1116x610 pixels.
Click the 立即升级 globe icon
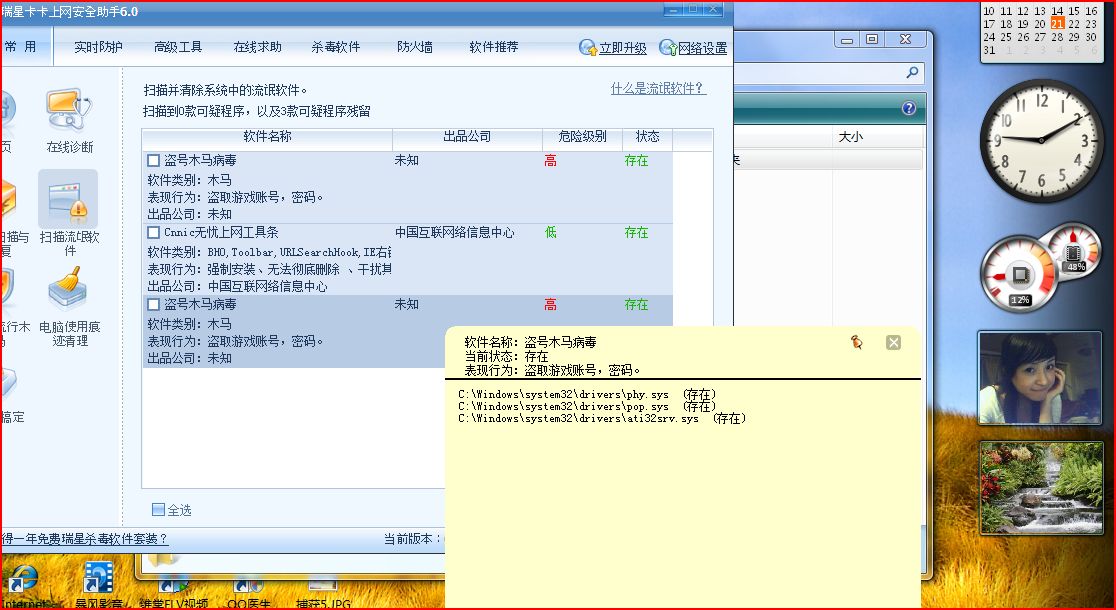click(x=588, y=48)
